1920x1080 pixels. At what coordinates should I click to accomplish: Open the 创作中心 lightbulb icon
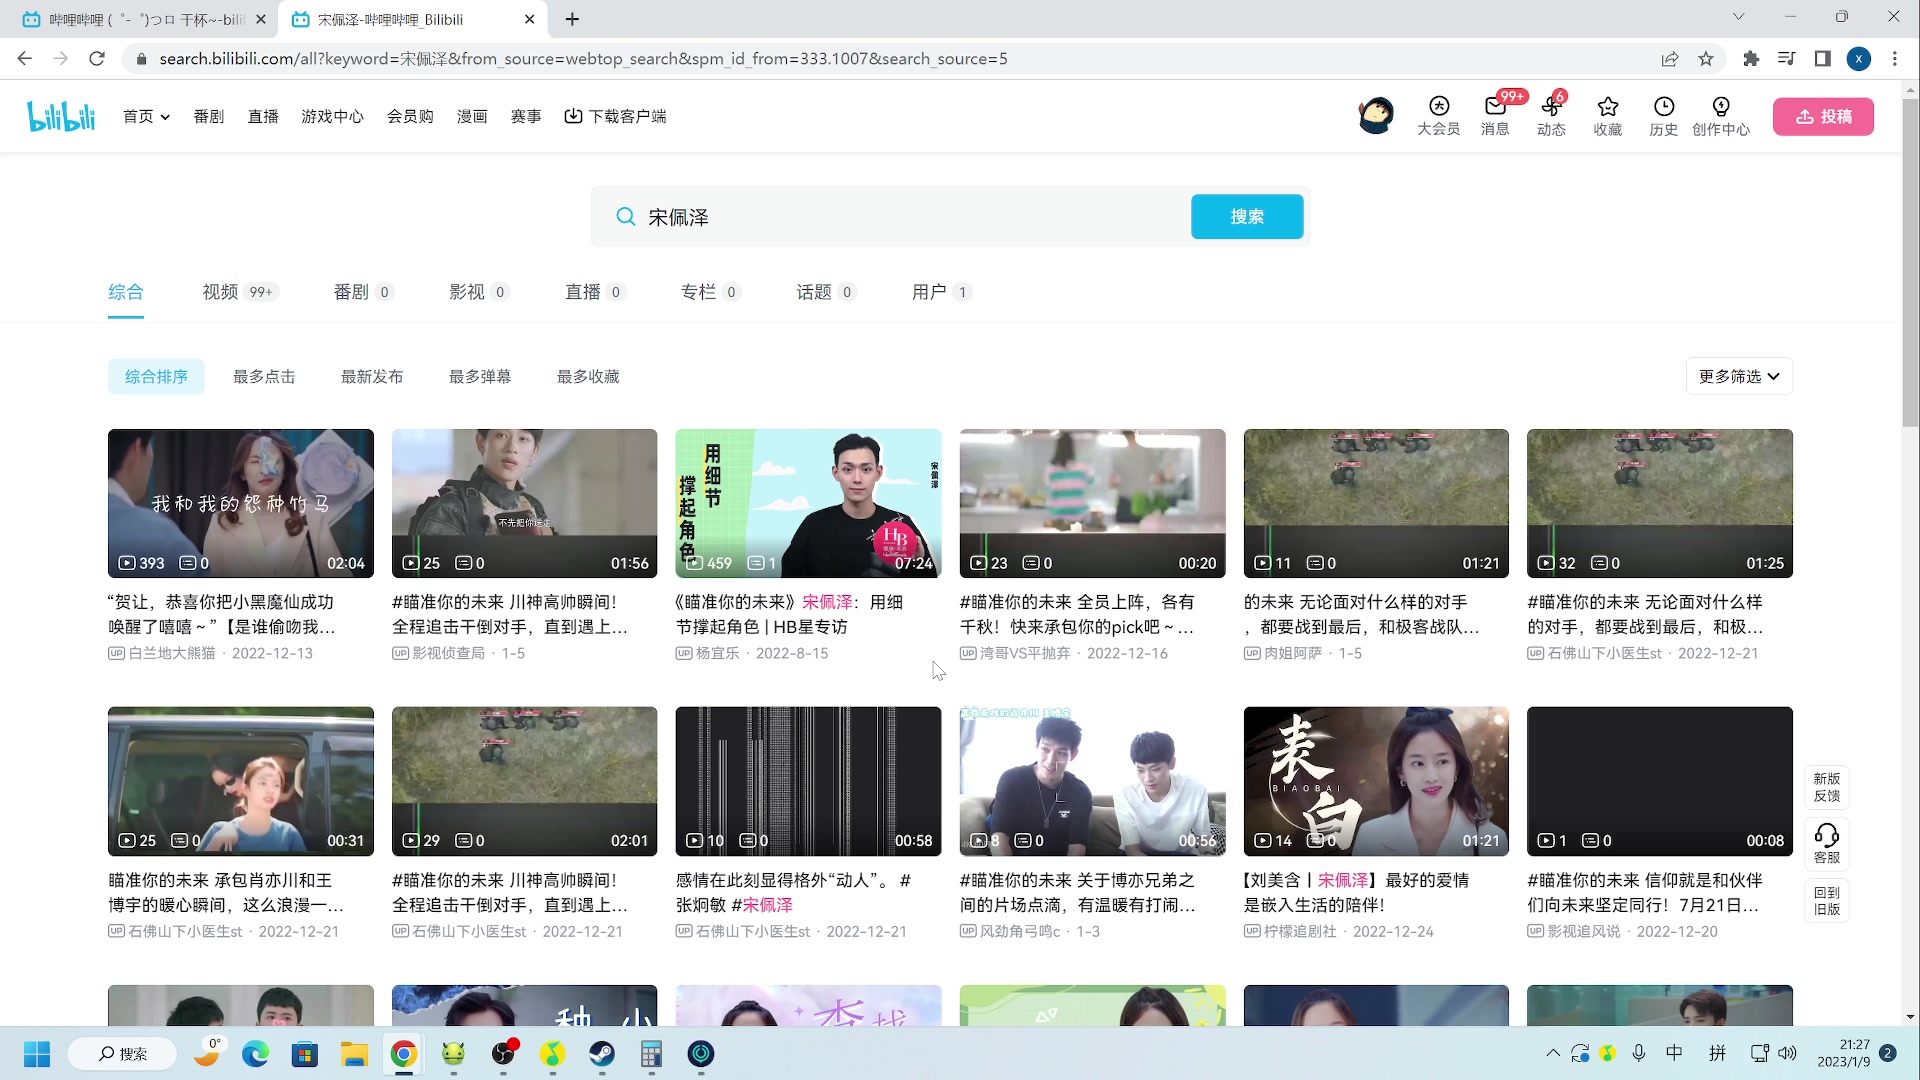1720,108
